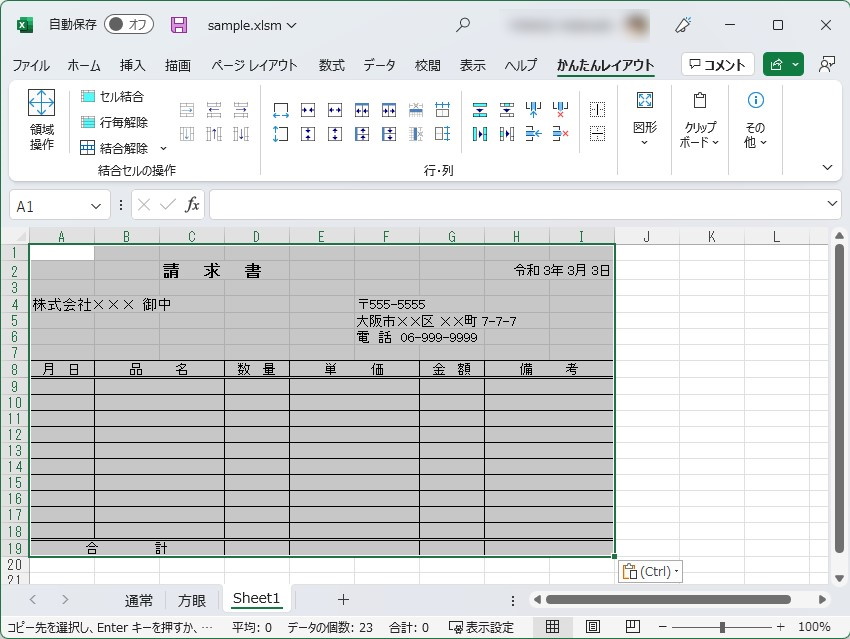Viewport: 850px width, 639px height.
Task: Click the paste options (Ctrl) popup button
Action: point(650,570)
